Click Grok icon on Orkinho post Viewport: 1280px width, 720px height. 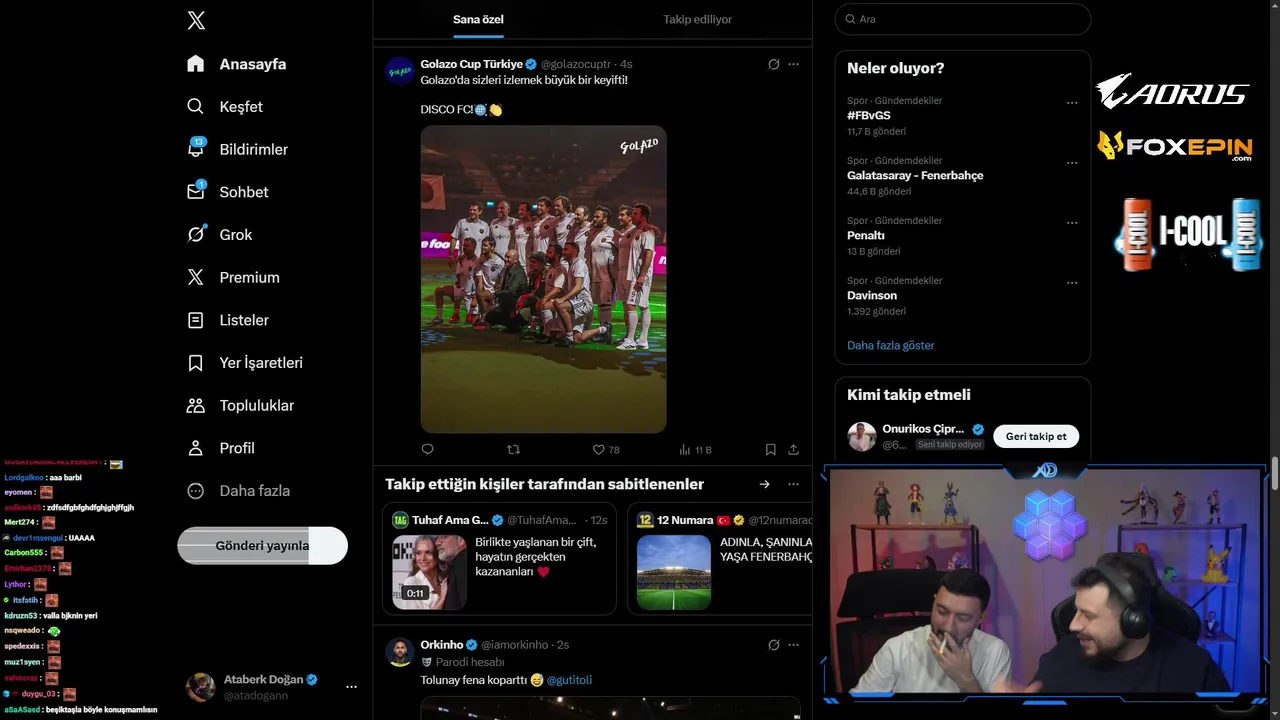[773, 645]
